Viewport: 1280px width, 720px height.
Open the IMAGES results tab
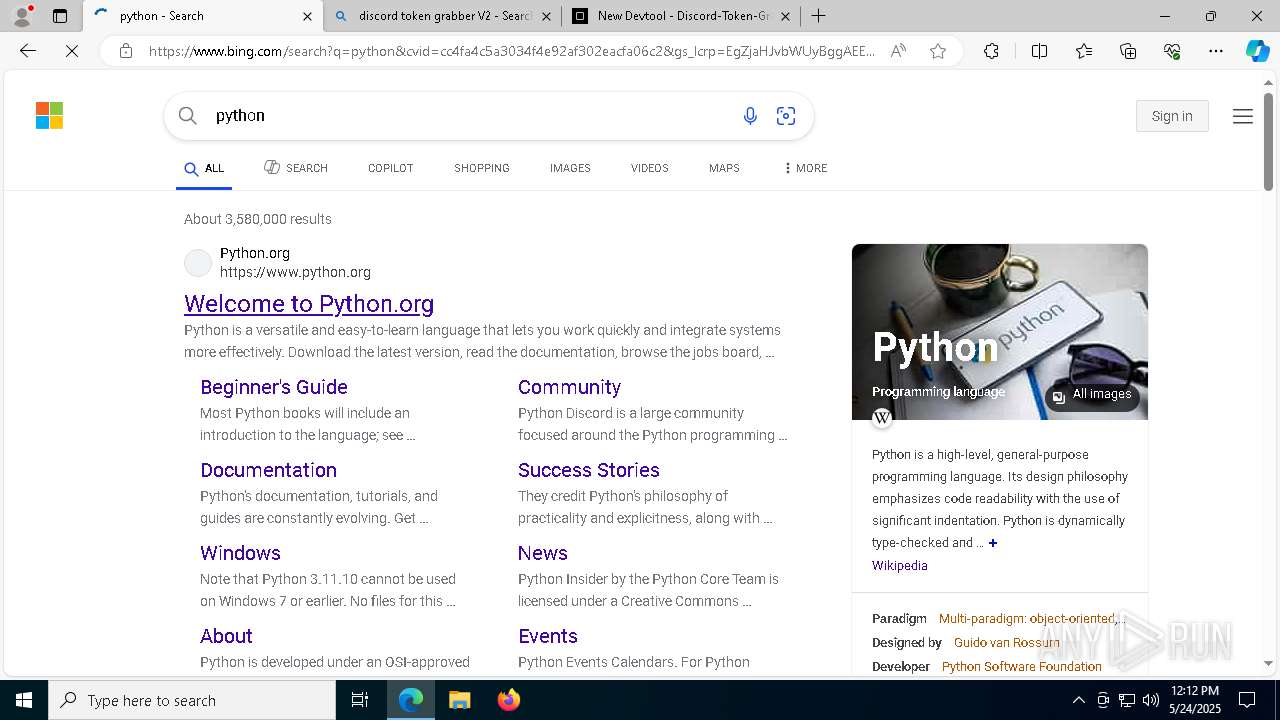570,168
